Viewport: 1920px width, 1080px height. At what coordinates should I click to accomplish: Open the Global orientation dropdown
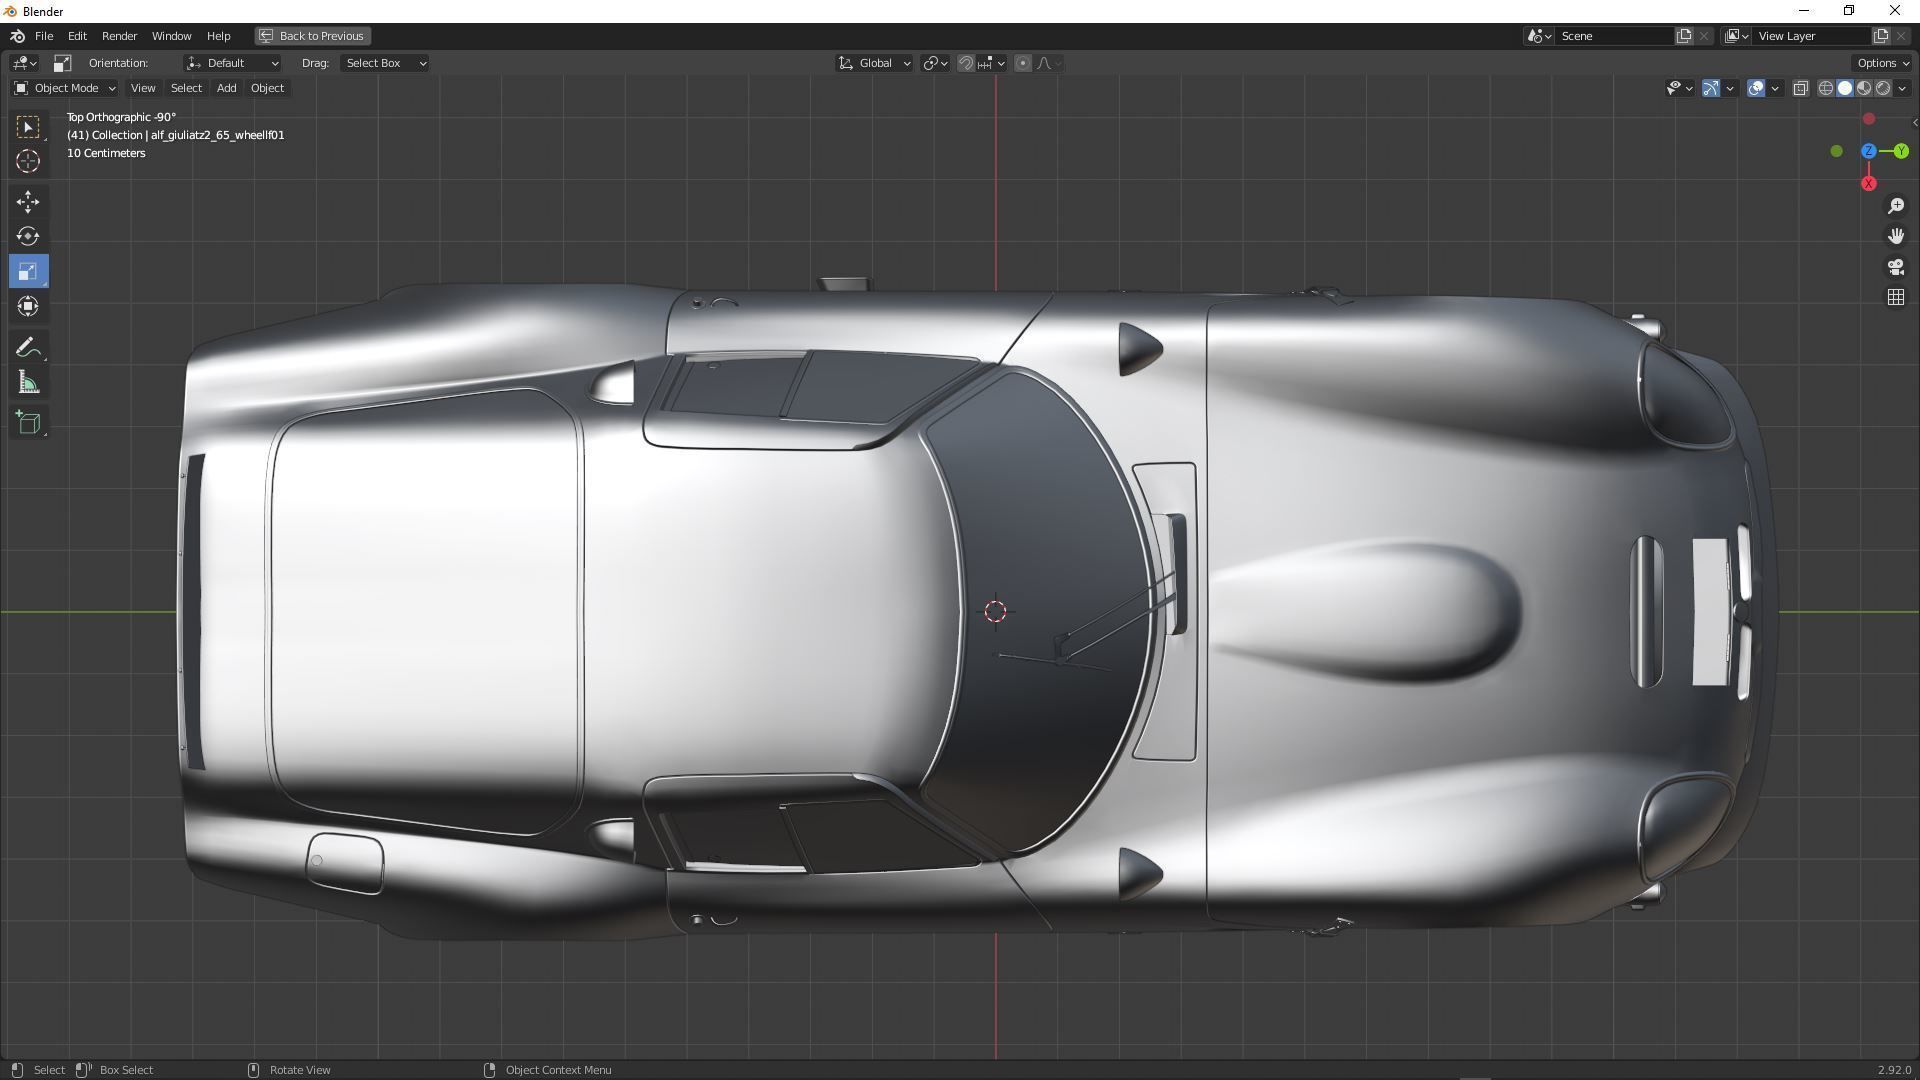[874, 63]
